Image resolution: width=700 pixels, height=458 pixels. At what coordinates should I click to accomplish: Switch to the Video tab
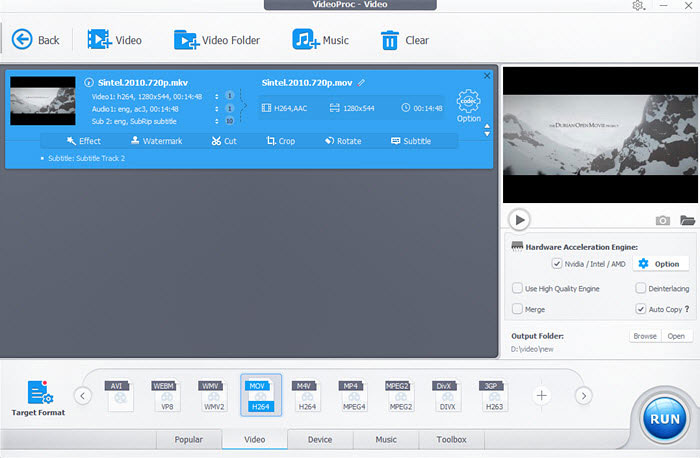tap(254, 440)
